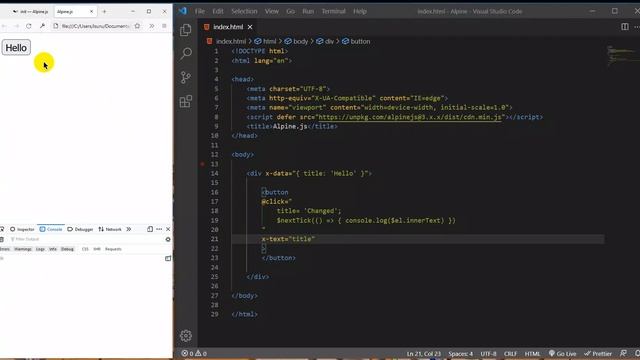The width and height of the screenshot is (640, 360).
Task: Change end of line sequence CRLF
Action: 511,353
